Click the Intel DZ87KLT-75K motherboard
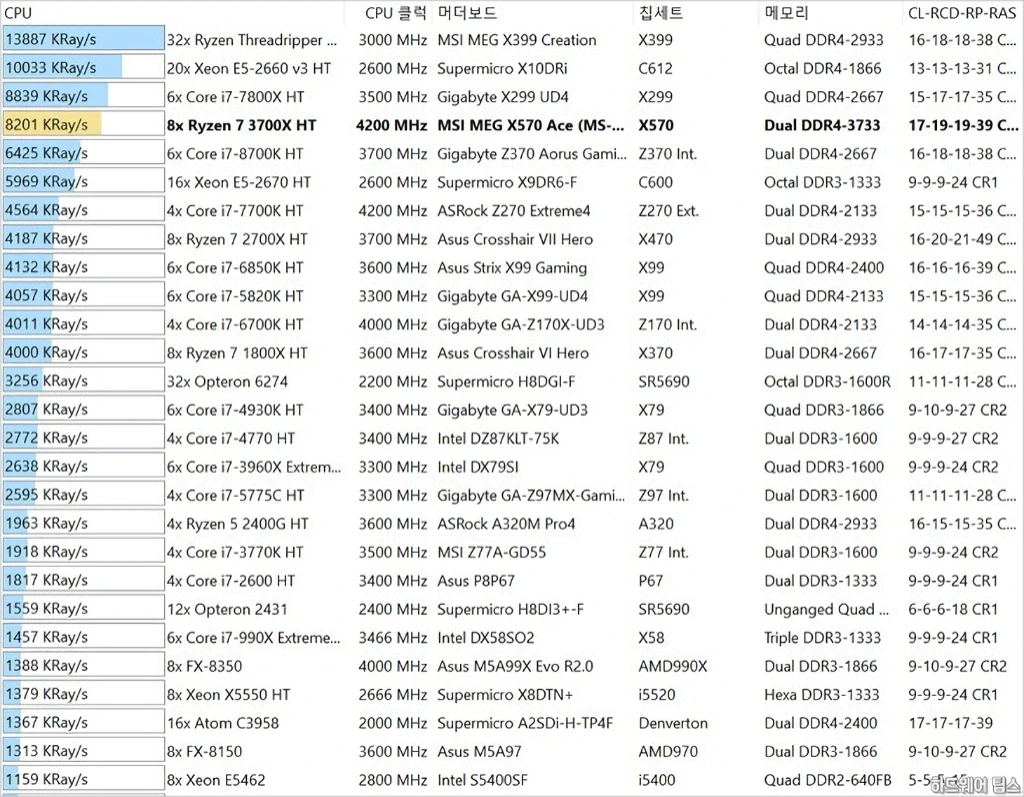Screen dimensions: 1024x797 click(498, 438)
